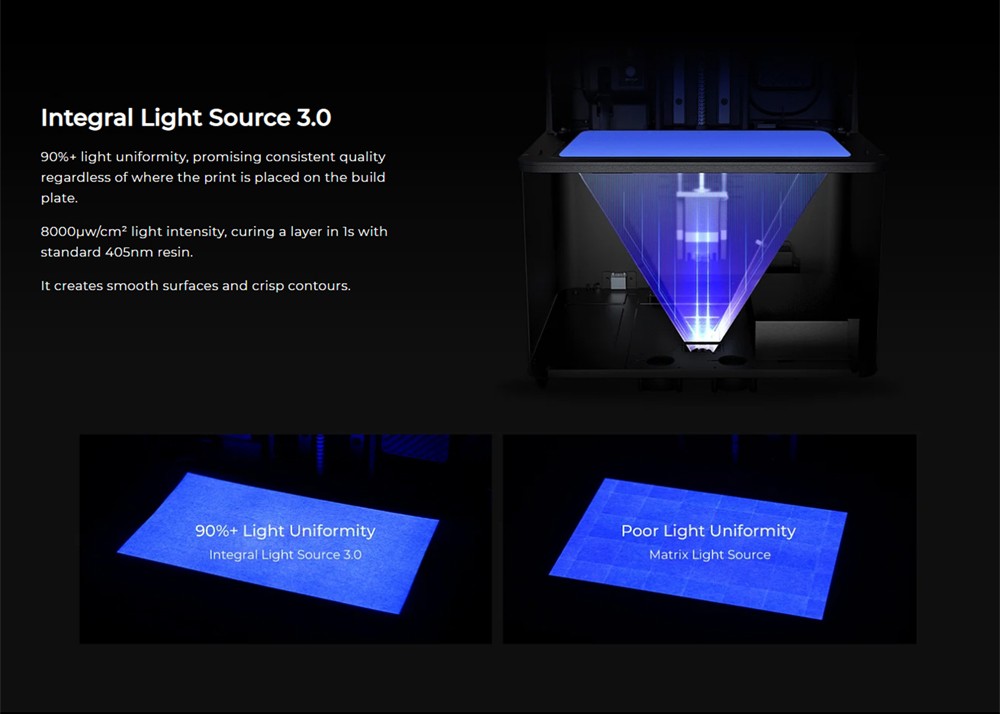Open the Poor Light Uniformity comparison image
The image size is (1000, 714).
pos(709,539)
